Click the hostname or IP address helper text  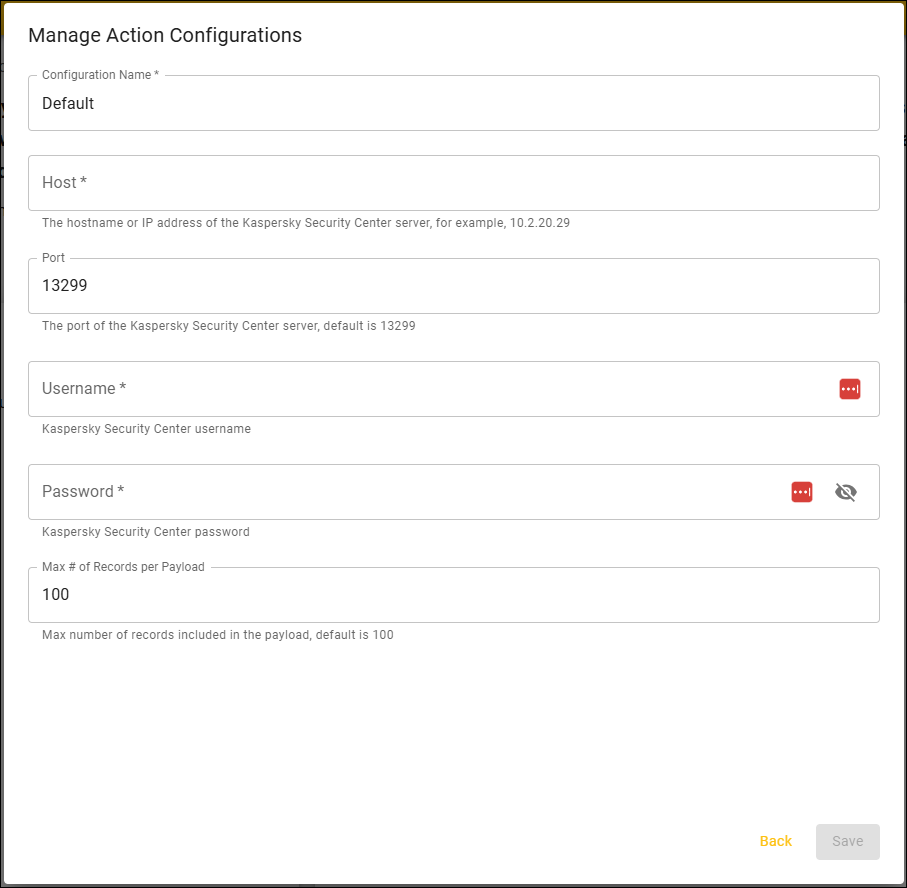click(x=305, y=223)
